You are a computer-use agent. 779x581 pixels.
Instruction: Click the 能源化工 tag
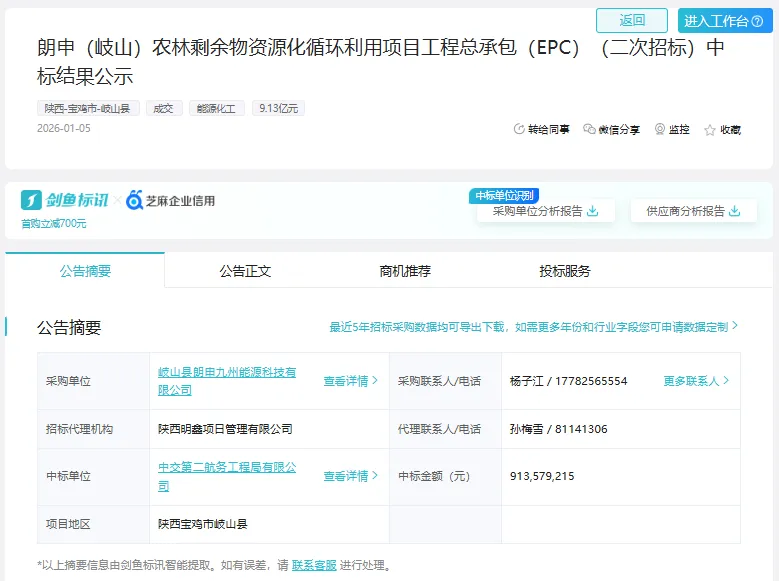216,108
